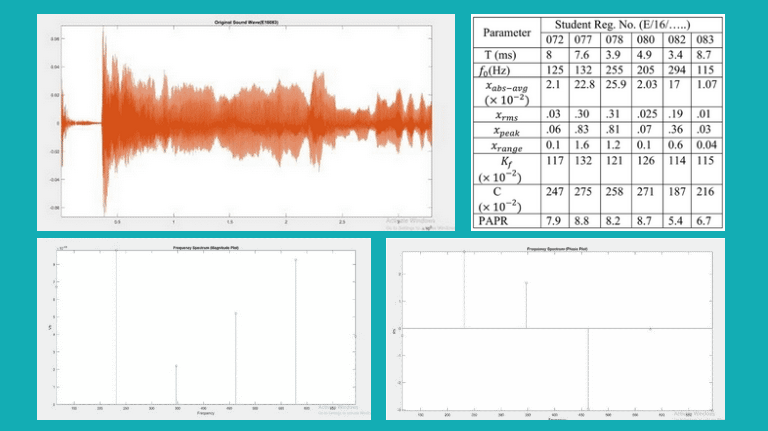Viewport: 768px width, 431px height.
Task: Click the Frequency axis label of magnitude plot
Action: point(205,413)
